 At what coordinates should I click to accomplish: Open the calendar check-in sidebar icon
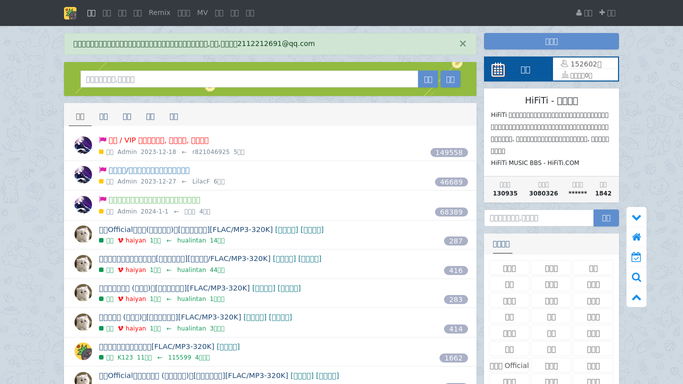[636, 257]
